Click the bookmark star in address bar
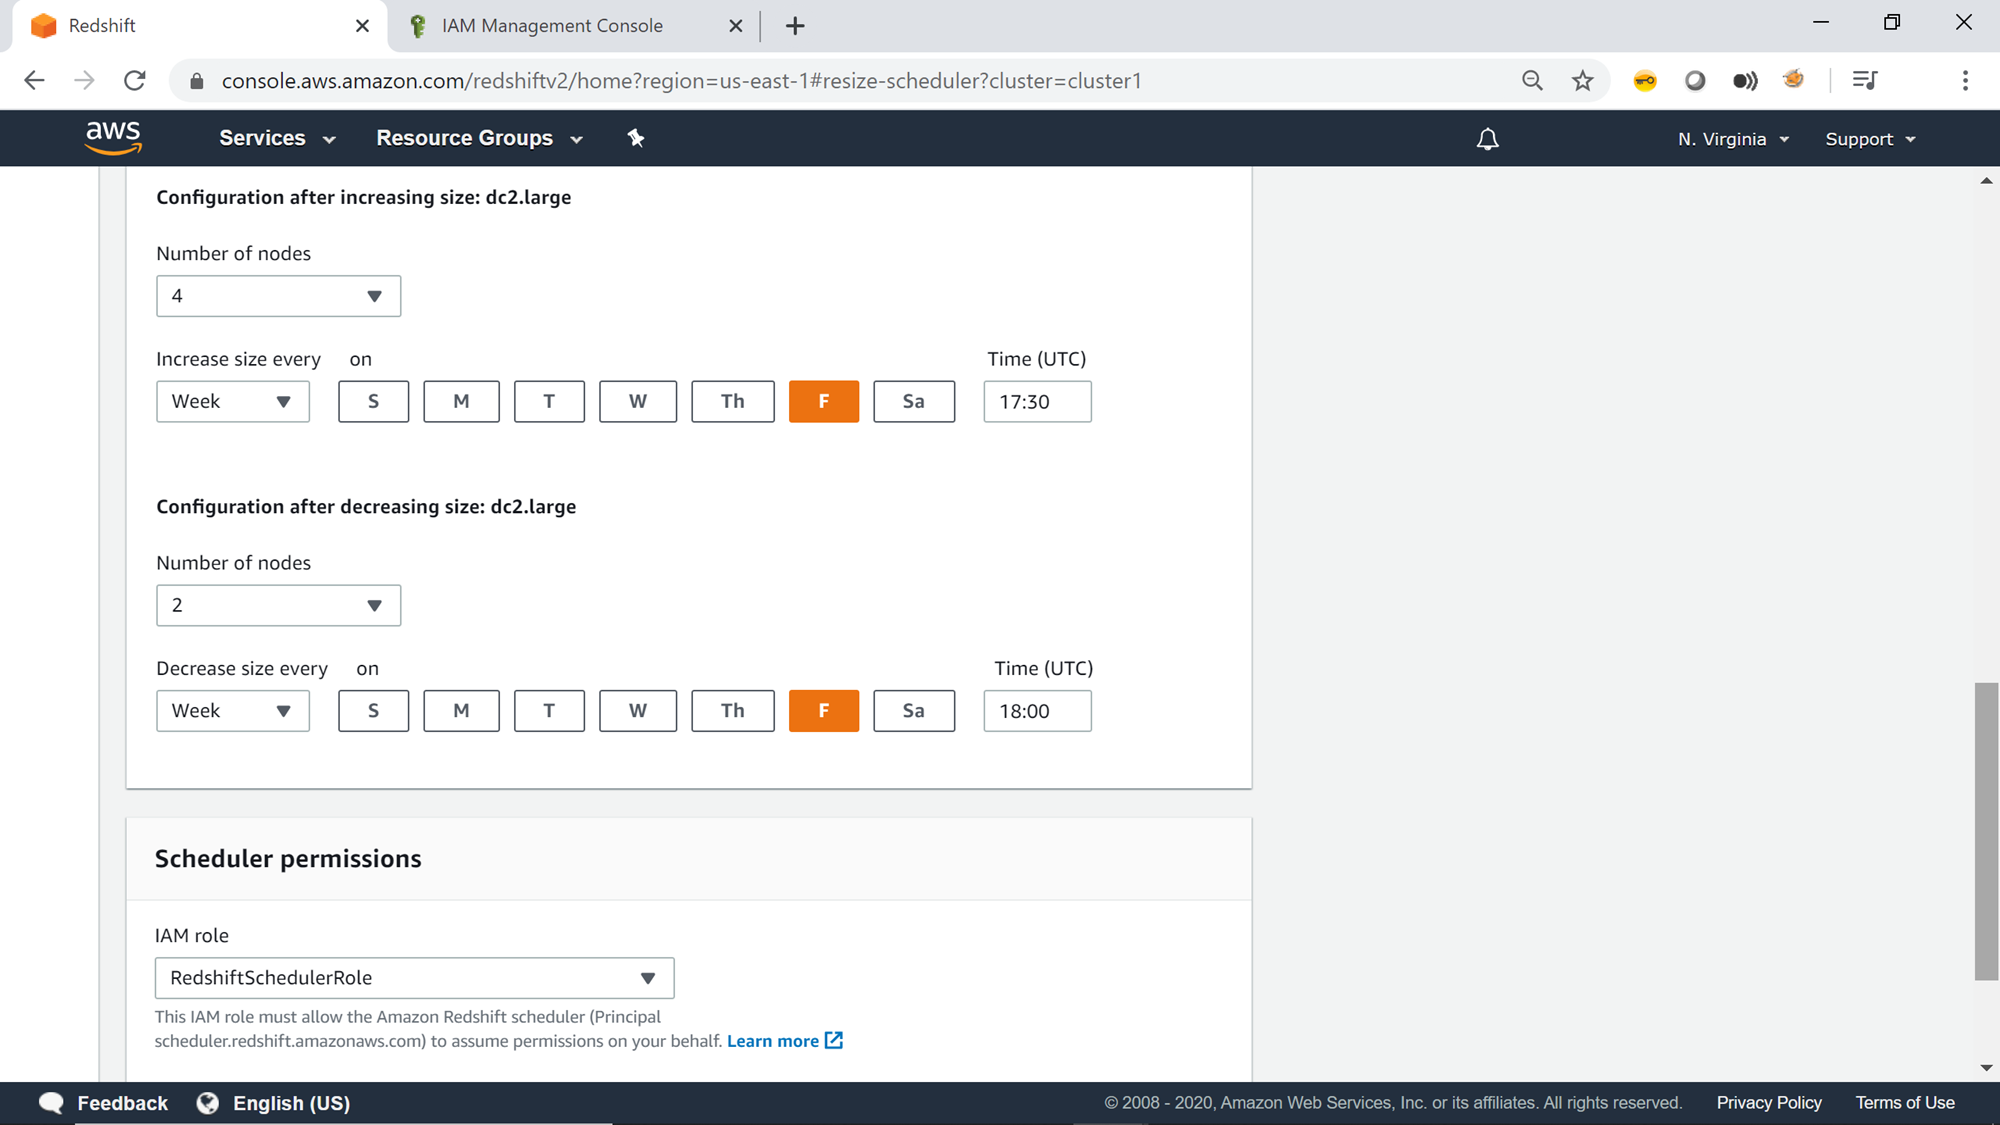The height and width of the screenshot is (1125, 2000). (x=1582, y=81)
